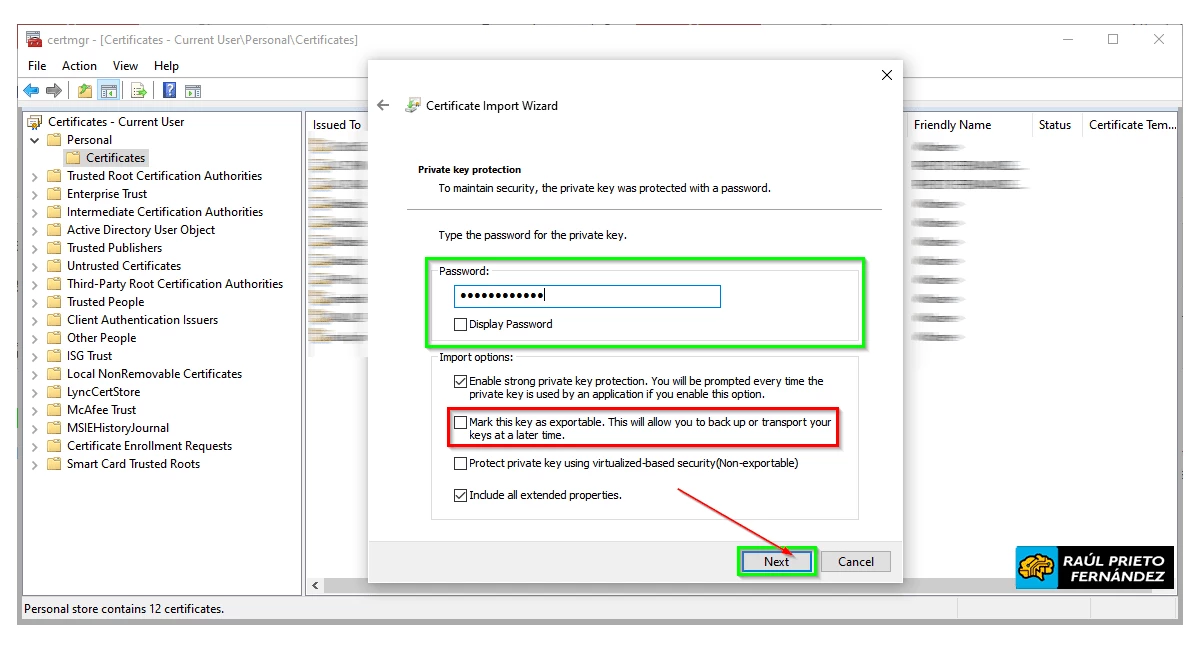Click the Forward arrow in toolbar
The width and height of the screenshot is (1200, 650).
point(54,91)
